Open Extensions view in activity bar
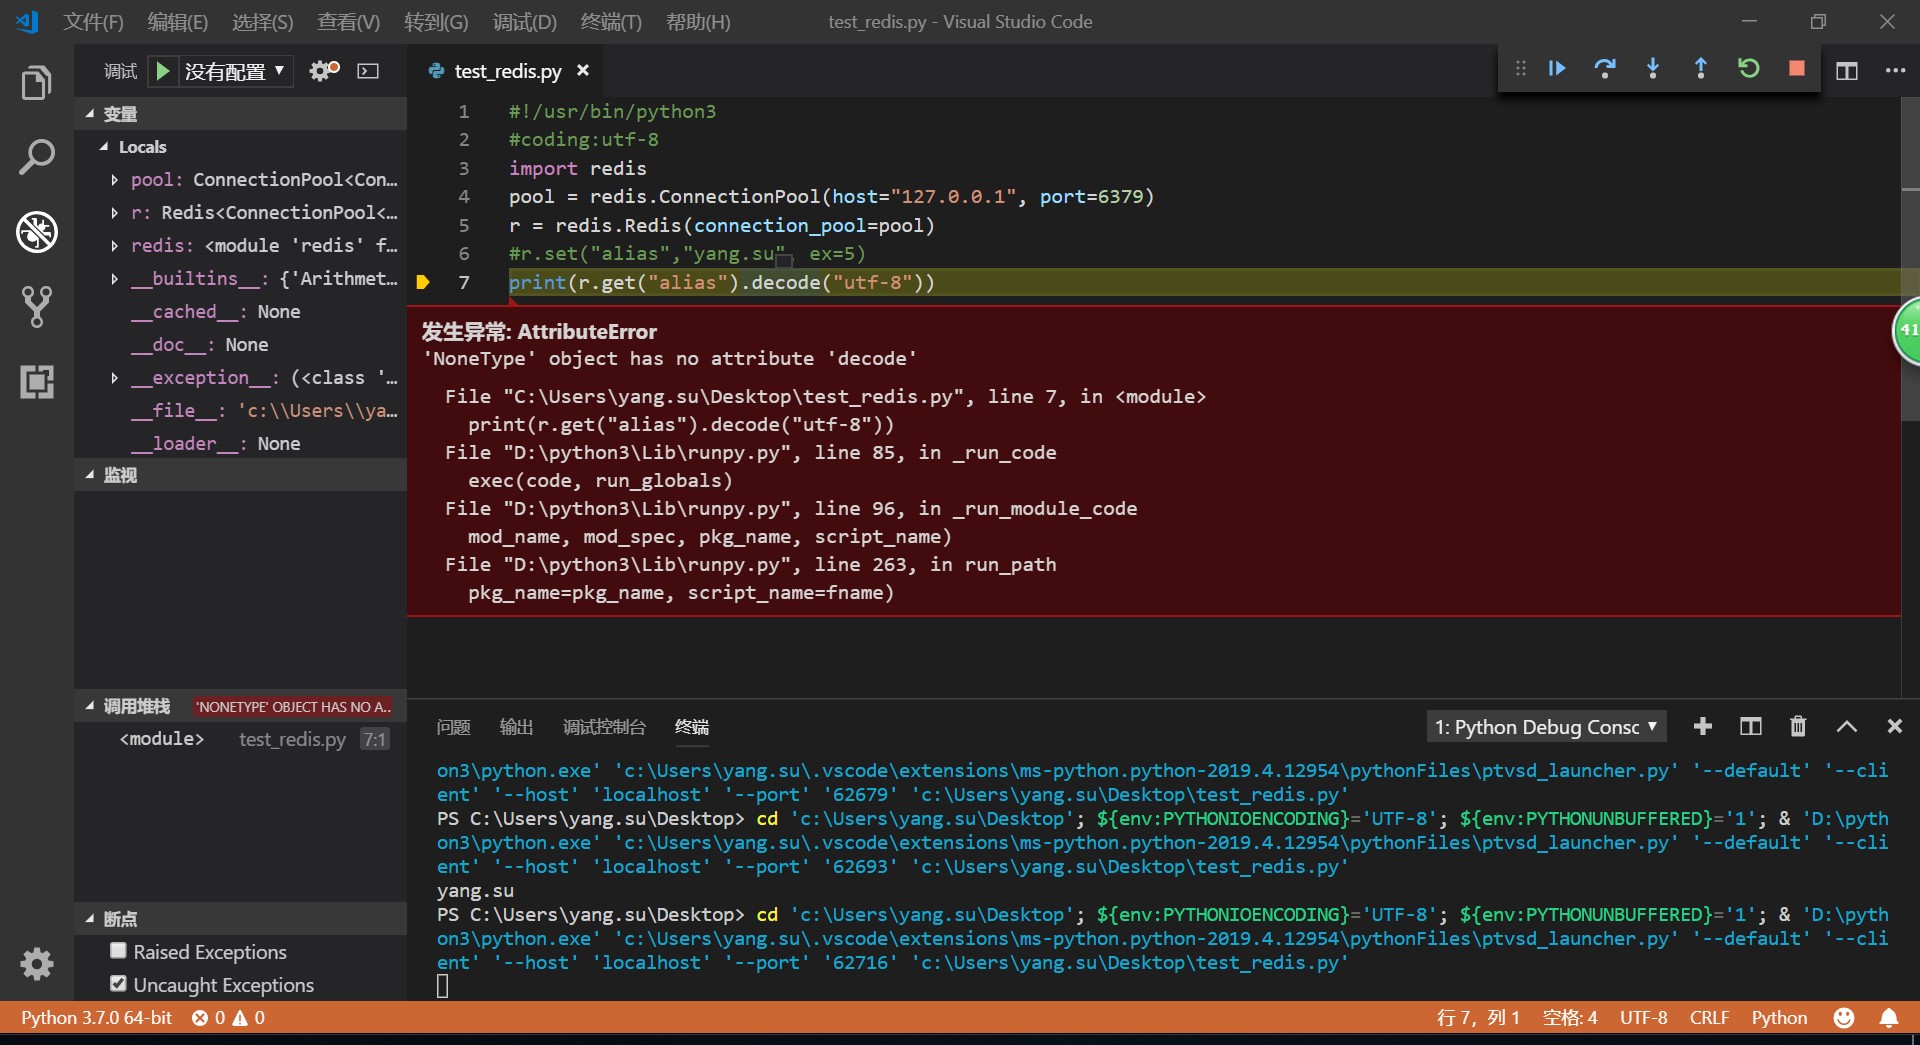 37,382
